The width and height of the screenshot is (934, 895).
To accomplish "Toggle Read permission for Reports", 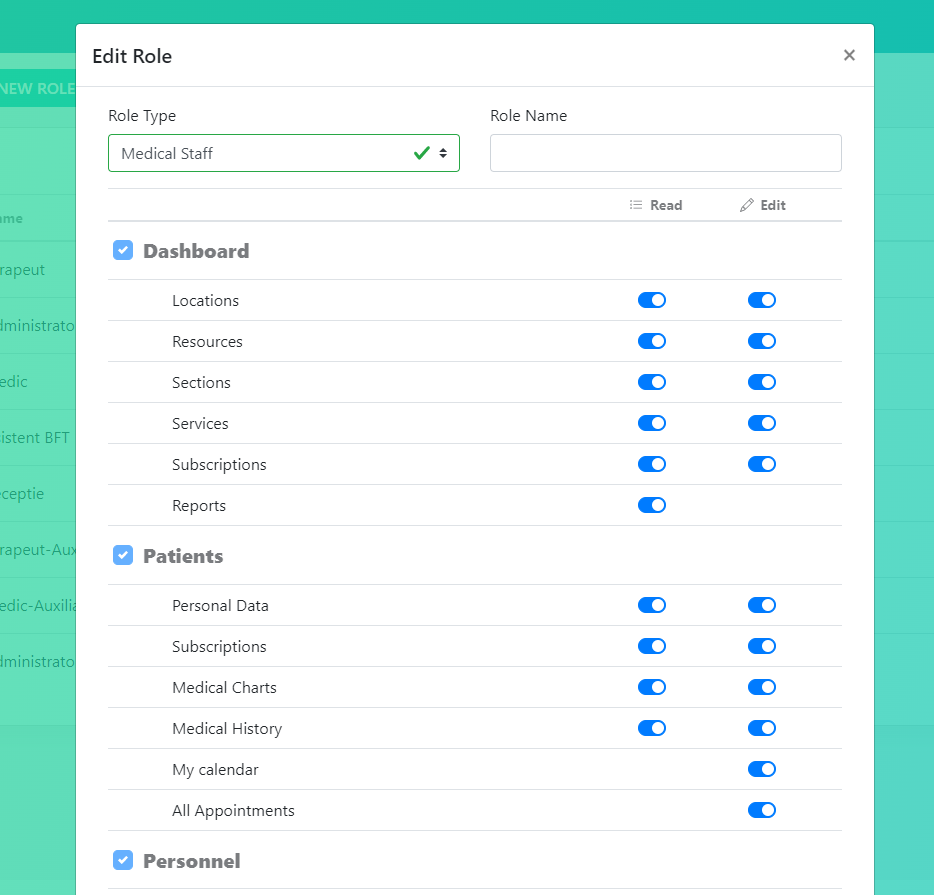I will pyautogui.click(x=652, y=505).
